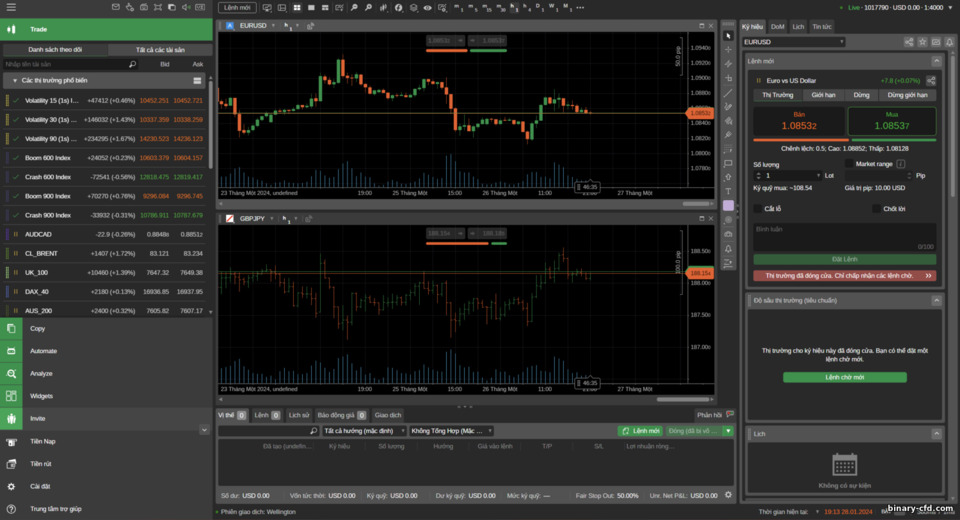Open the Widgets section

point(106,396)
